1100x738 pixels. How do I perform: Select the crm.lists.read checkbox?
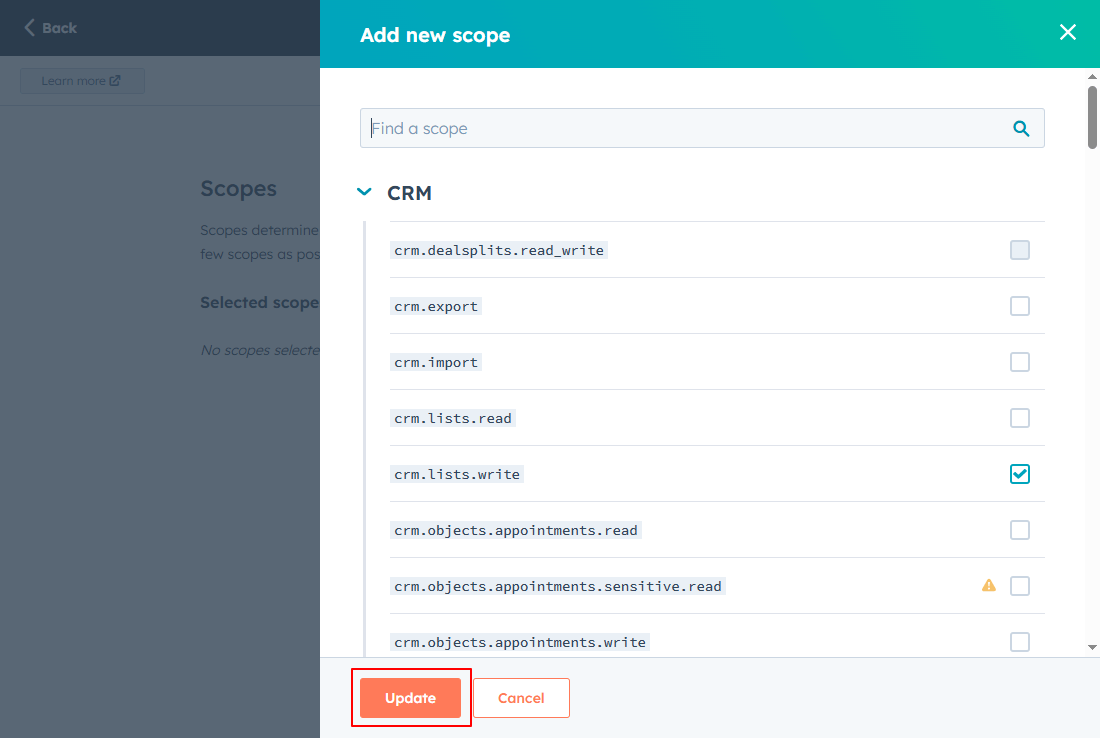(1019, 418)
